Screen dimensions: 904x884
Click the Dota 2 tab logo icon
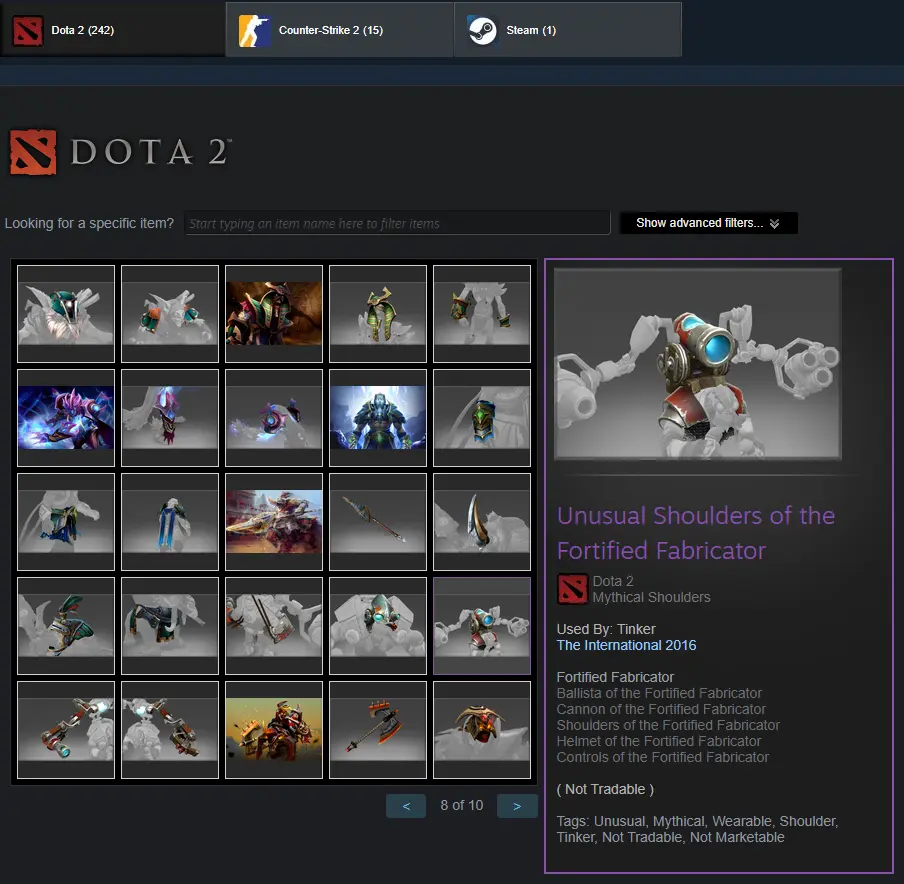(28, 31)
